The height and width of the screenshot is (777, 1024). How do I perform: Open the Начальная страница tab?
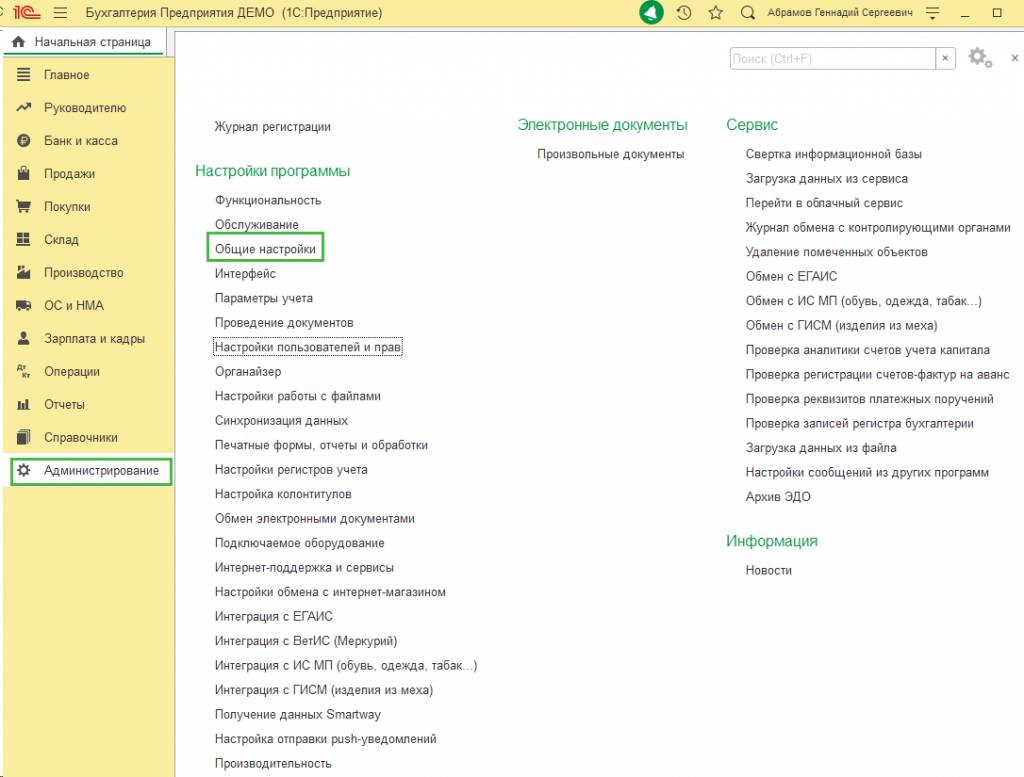point(84,42)
